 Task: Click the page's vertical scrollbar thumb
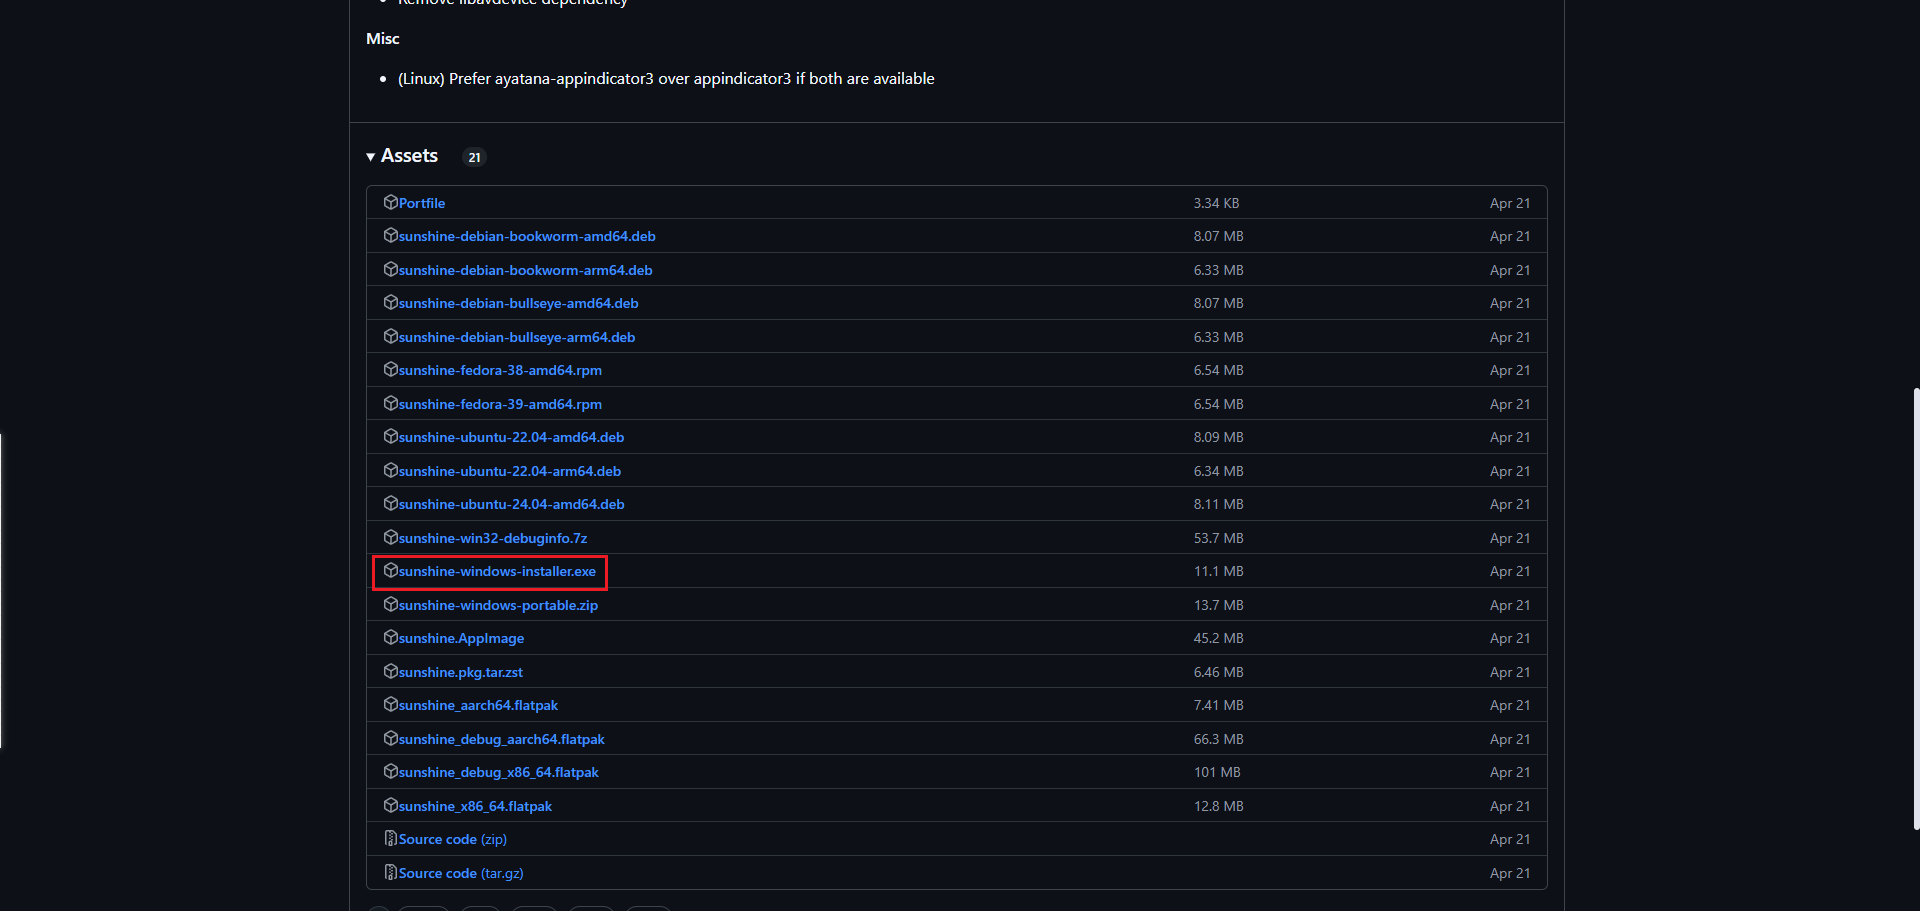click(x=1916, y=608)
